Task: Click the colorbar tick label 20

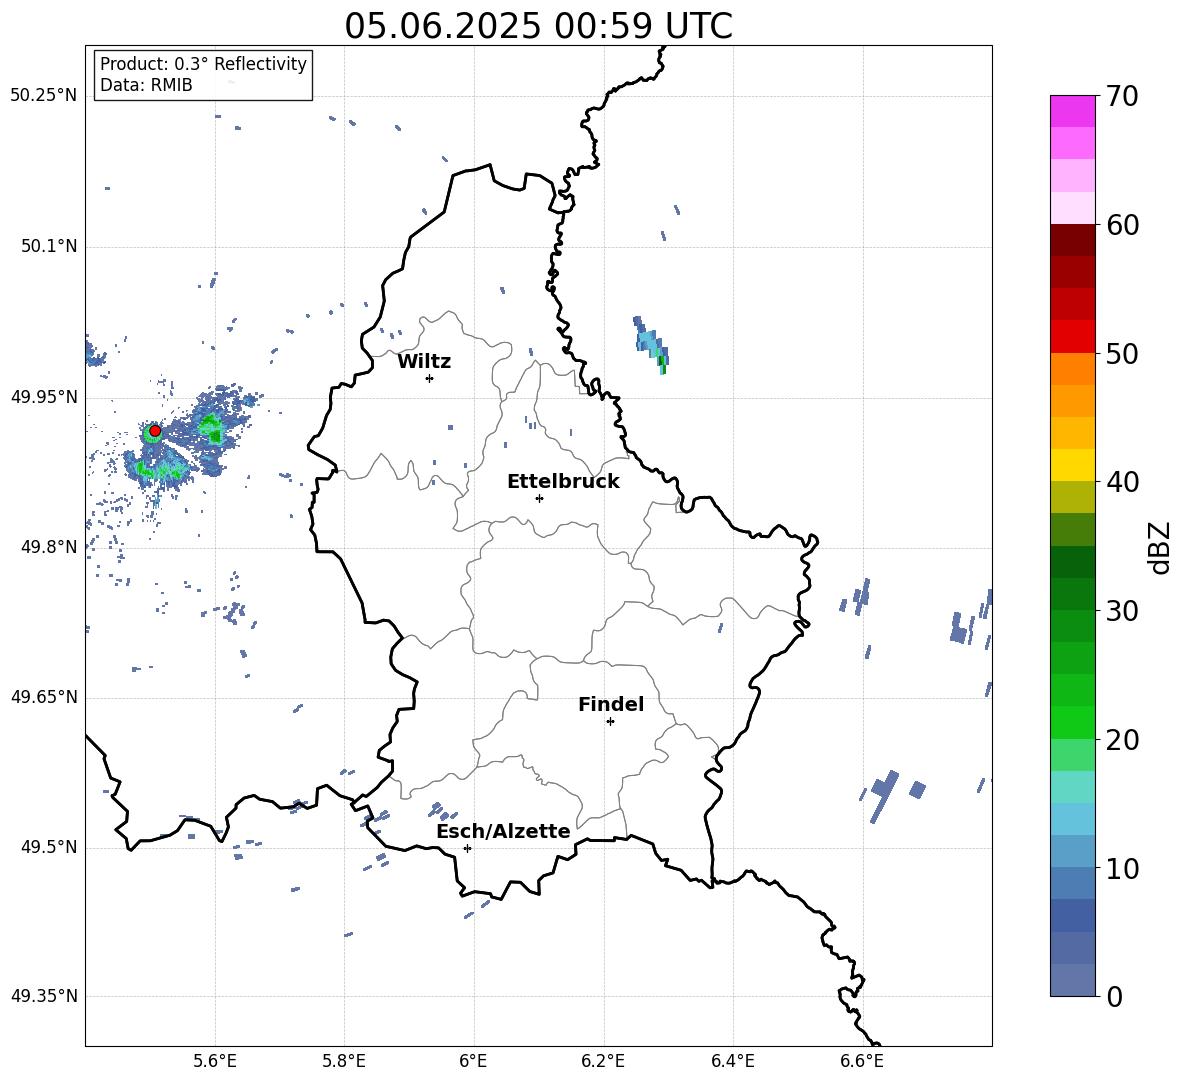Action: click(1123, 740)
